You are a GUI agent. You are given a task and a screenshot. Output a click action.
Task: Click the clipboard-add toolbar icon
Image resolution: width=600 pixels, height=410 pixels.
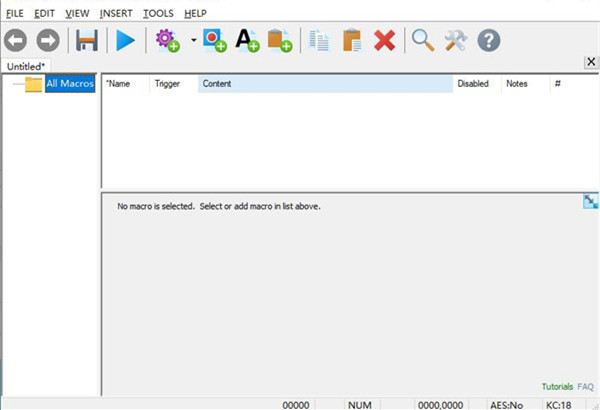(279, 40)
